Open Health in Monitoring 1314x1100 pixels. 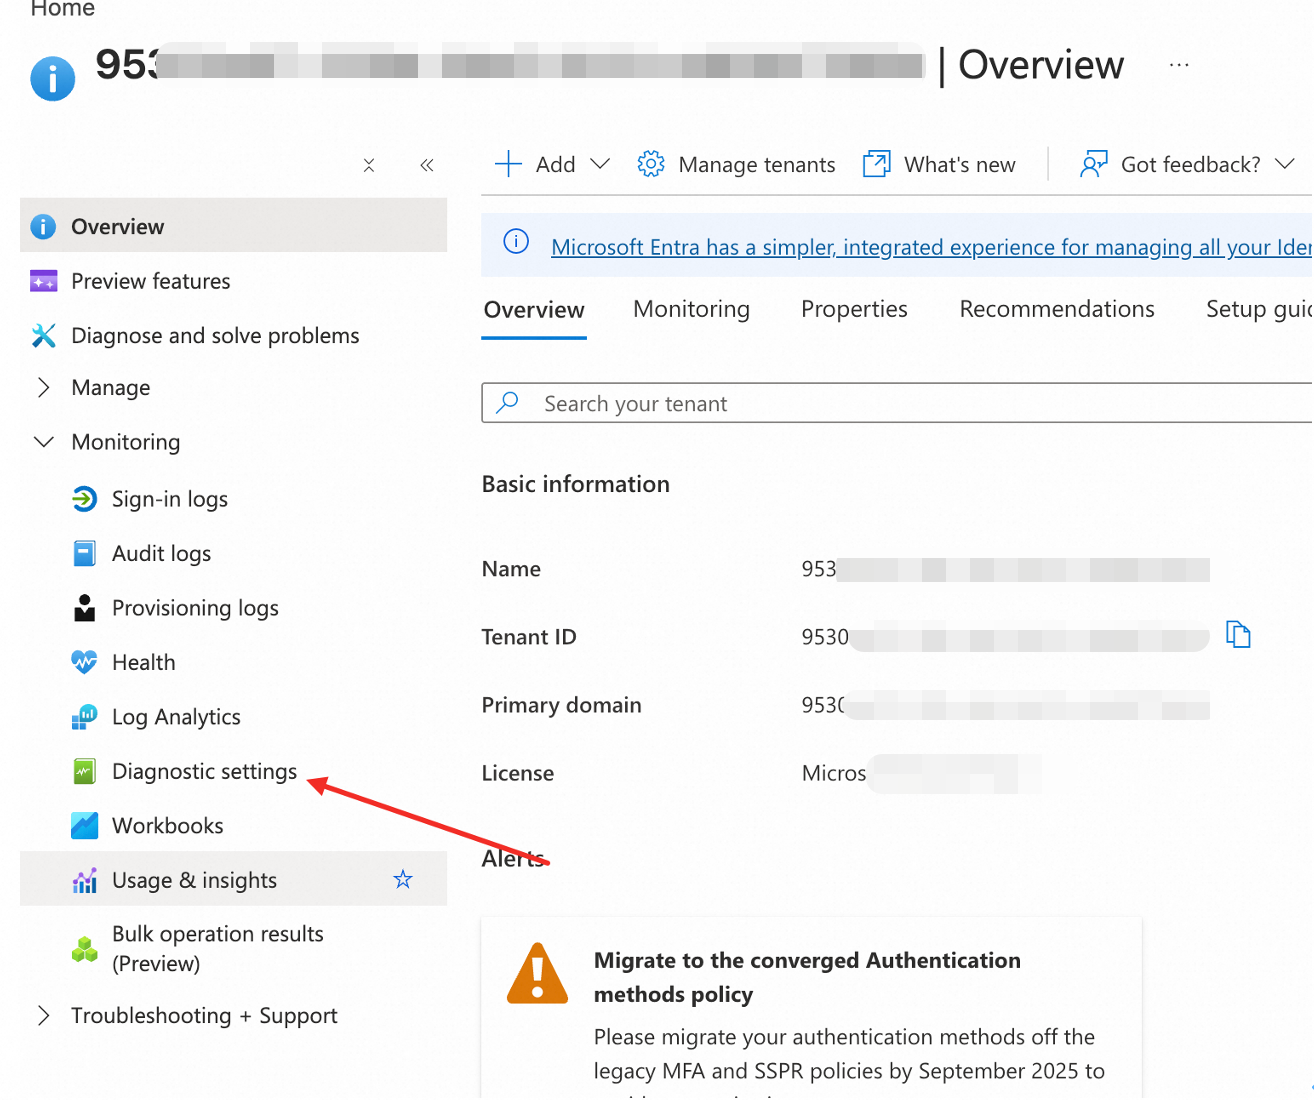(143, 662)
